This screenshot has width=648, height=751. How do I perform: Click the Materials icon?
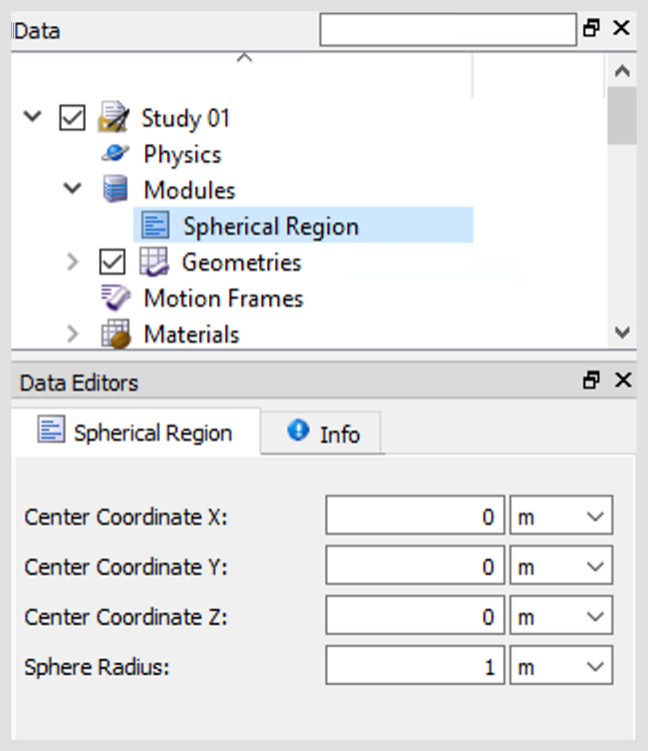pos(116,334)
